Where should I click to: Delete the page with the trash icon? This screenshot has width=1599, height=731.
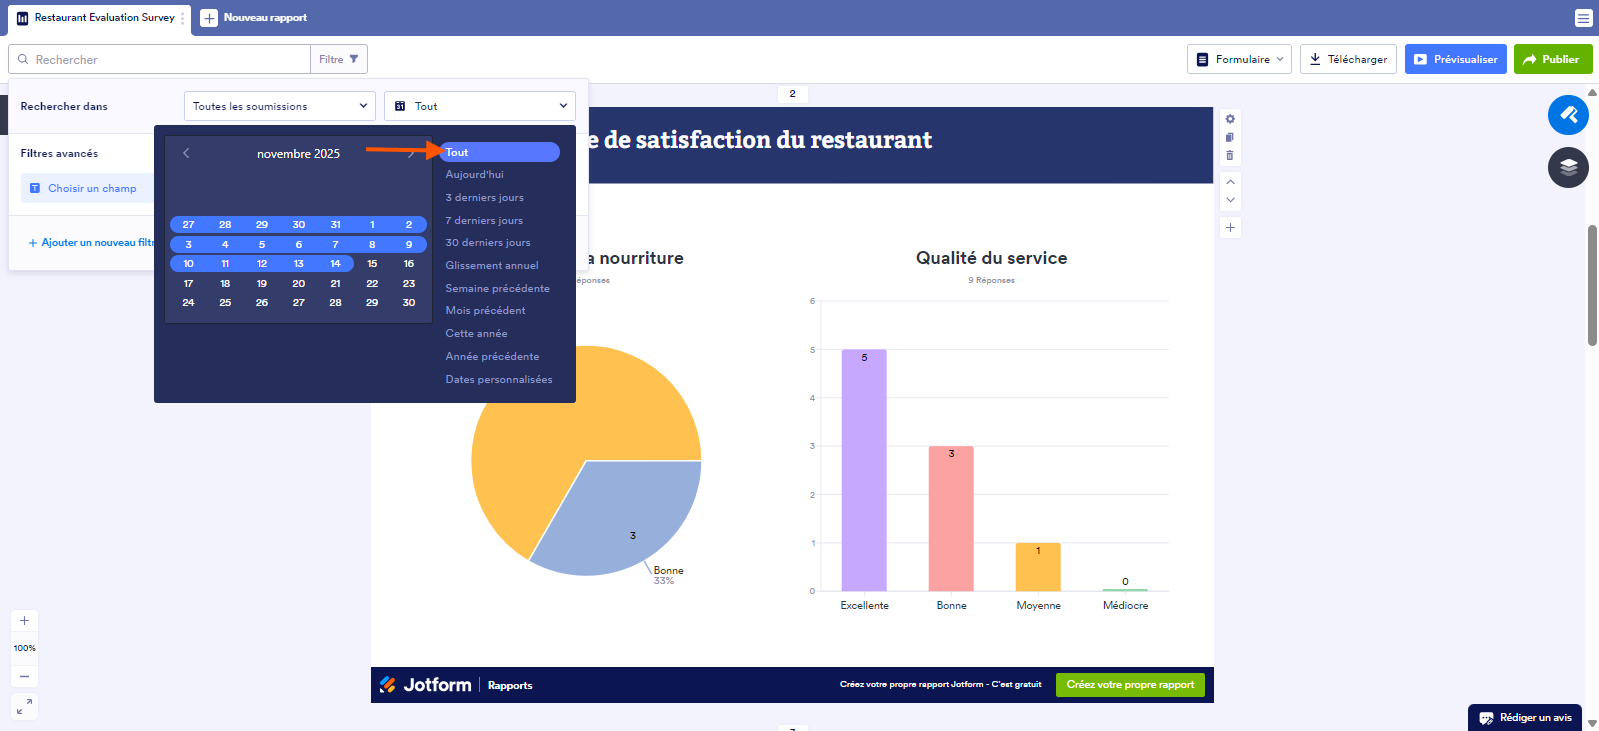click(x=1230, y=155)
